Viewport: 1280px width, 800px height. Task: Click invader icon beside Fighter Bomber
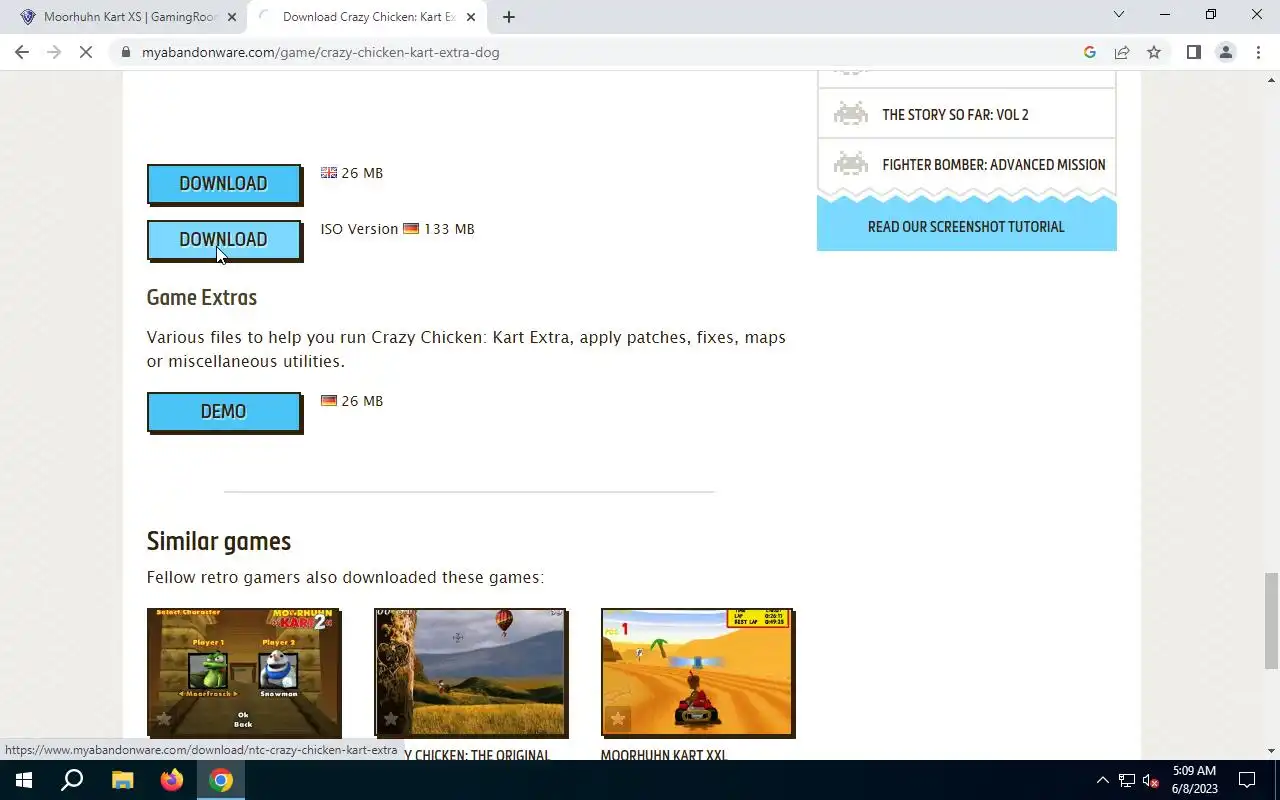(851, 163)
